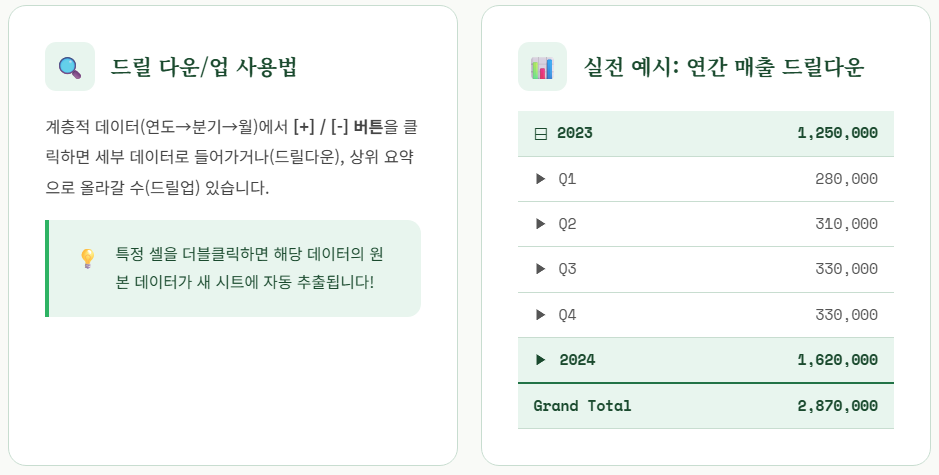Expand the Q2 row arrow
The height and width of the screenshot is (475, 939).
point(540,223)
